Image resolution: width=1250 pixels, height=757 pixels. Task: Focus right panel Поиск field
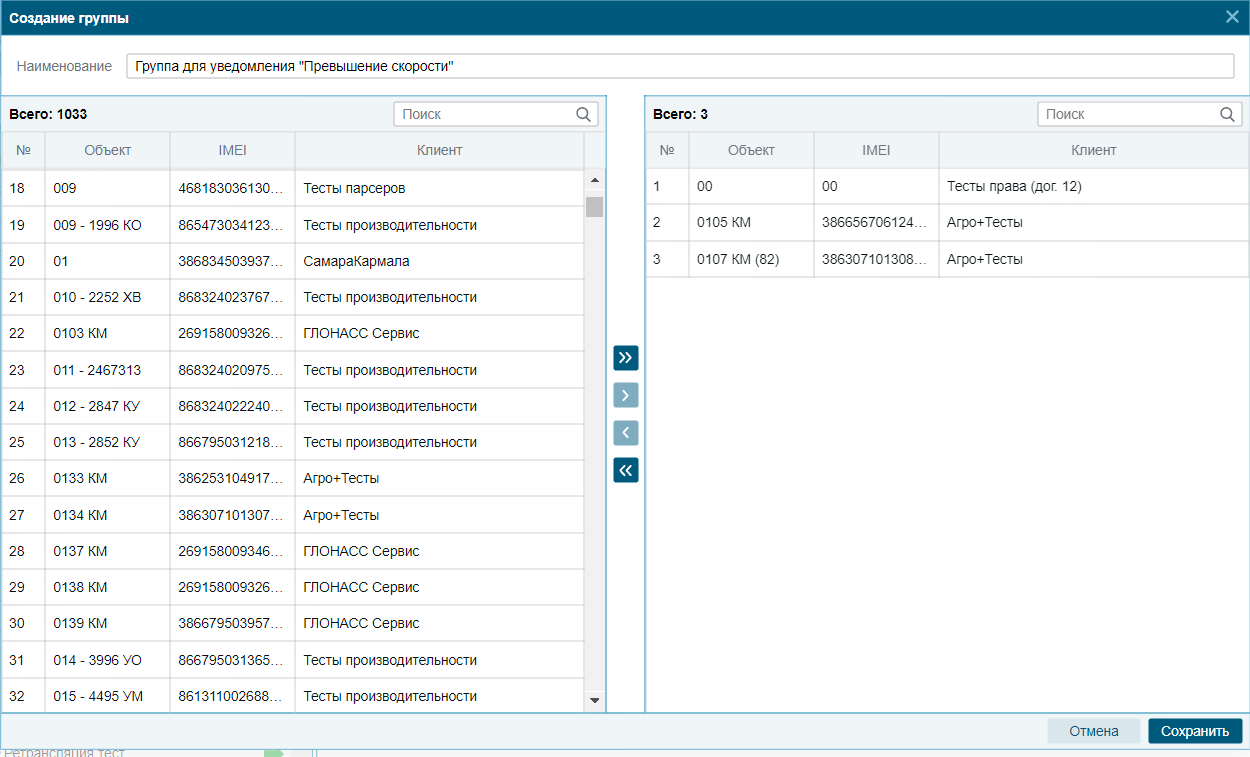(1140, 114)
